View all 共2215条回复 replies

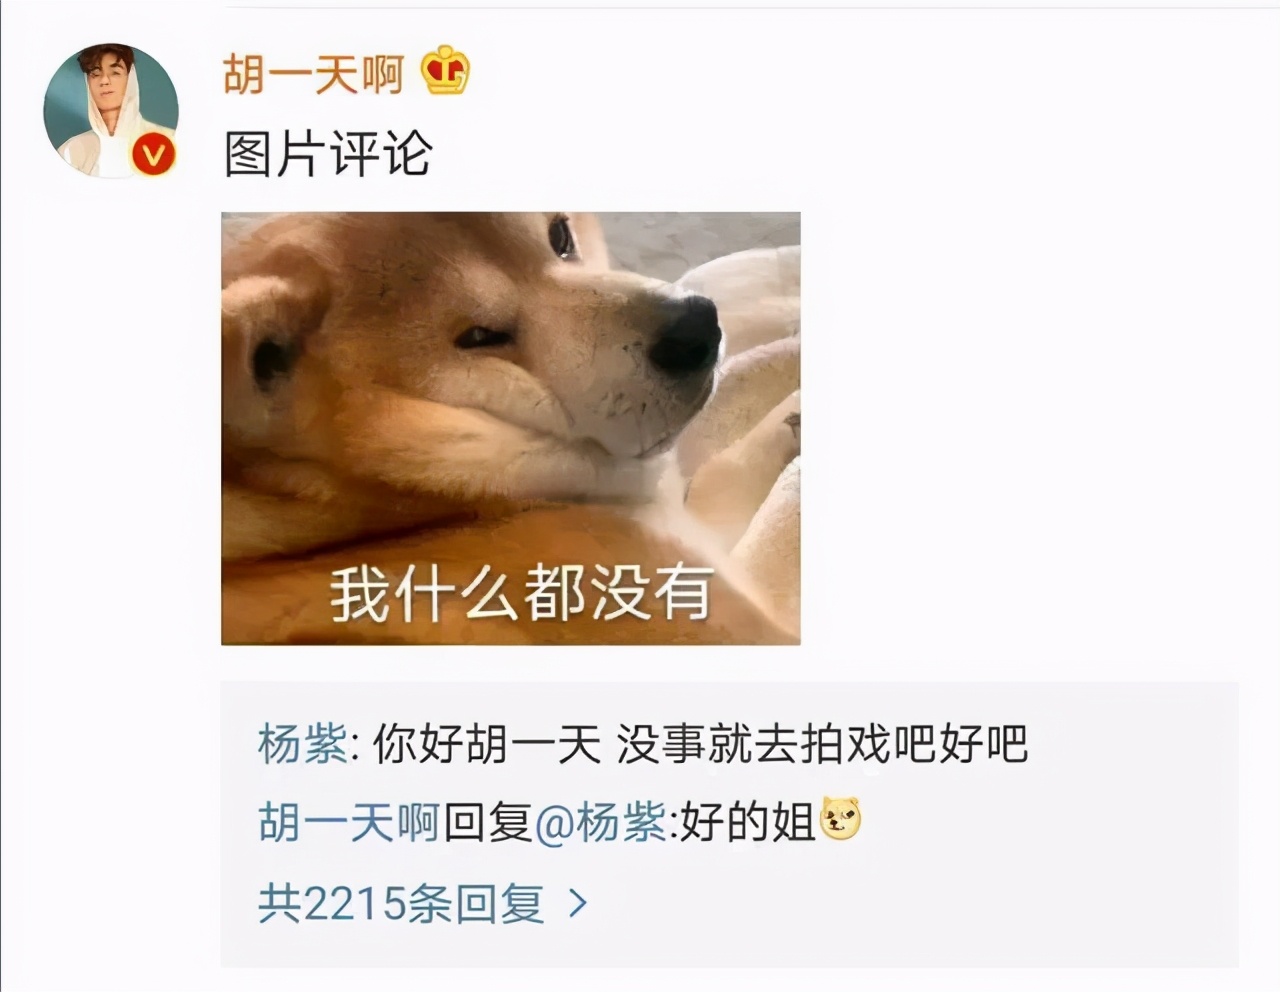(x=401, y=904)
